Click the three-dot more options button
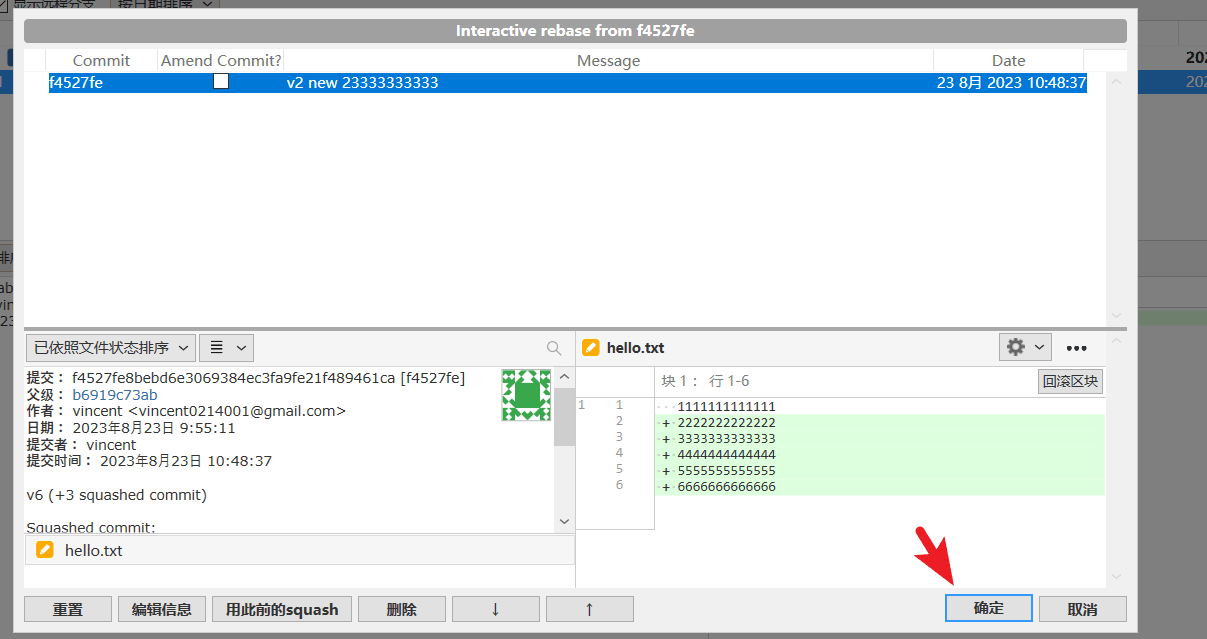1207x639 pixels. pos(1076,348)
